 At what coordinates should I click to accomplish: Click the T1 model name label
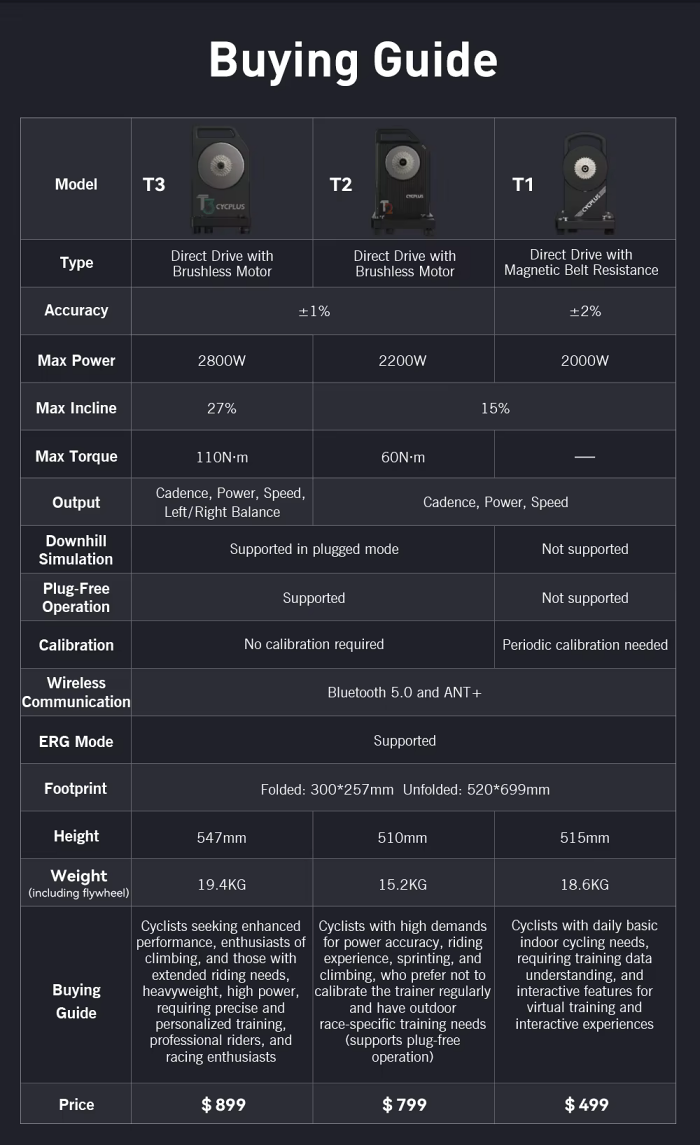523,185
